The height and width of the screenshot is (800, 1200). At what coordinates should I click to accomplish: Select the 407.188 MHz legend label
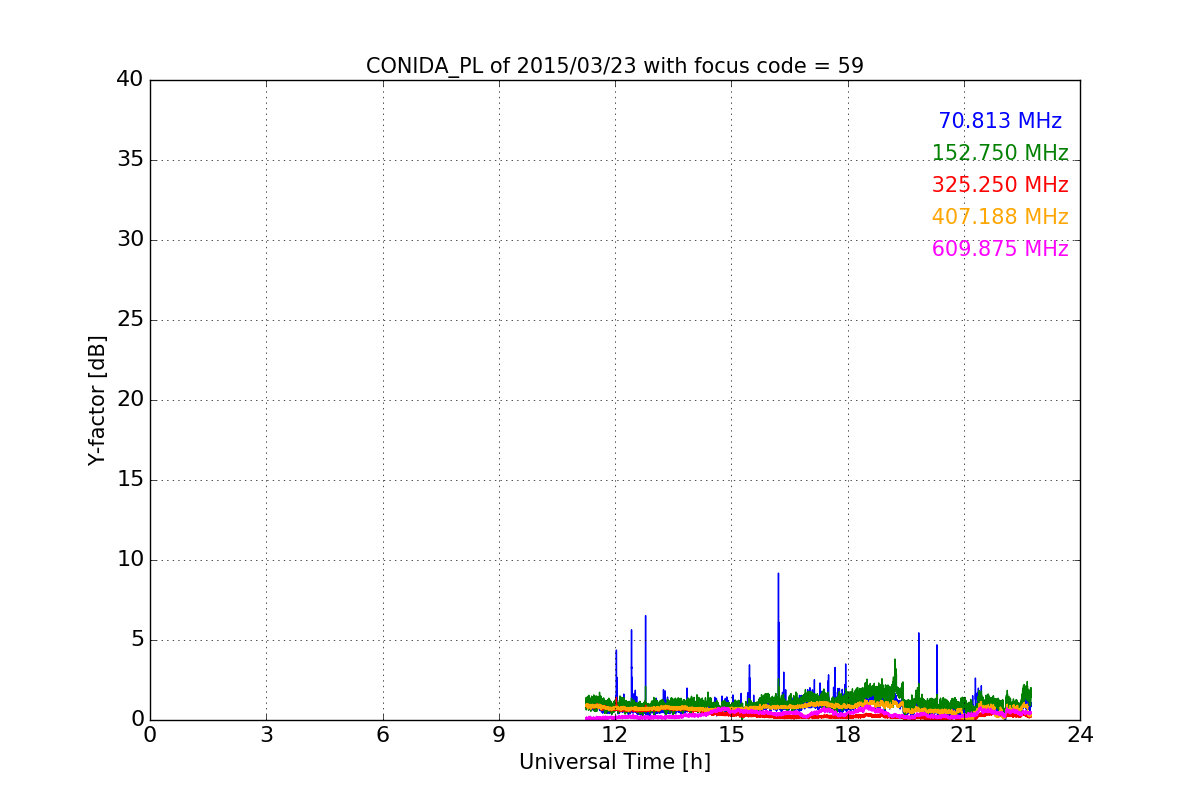pyautogui.click(x=1000, y=217)
